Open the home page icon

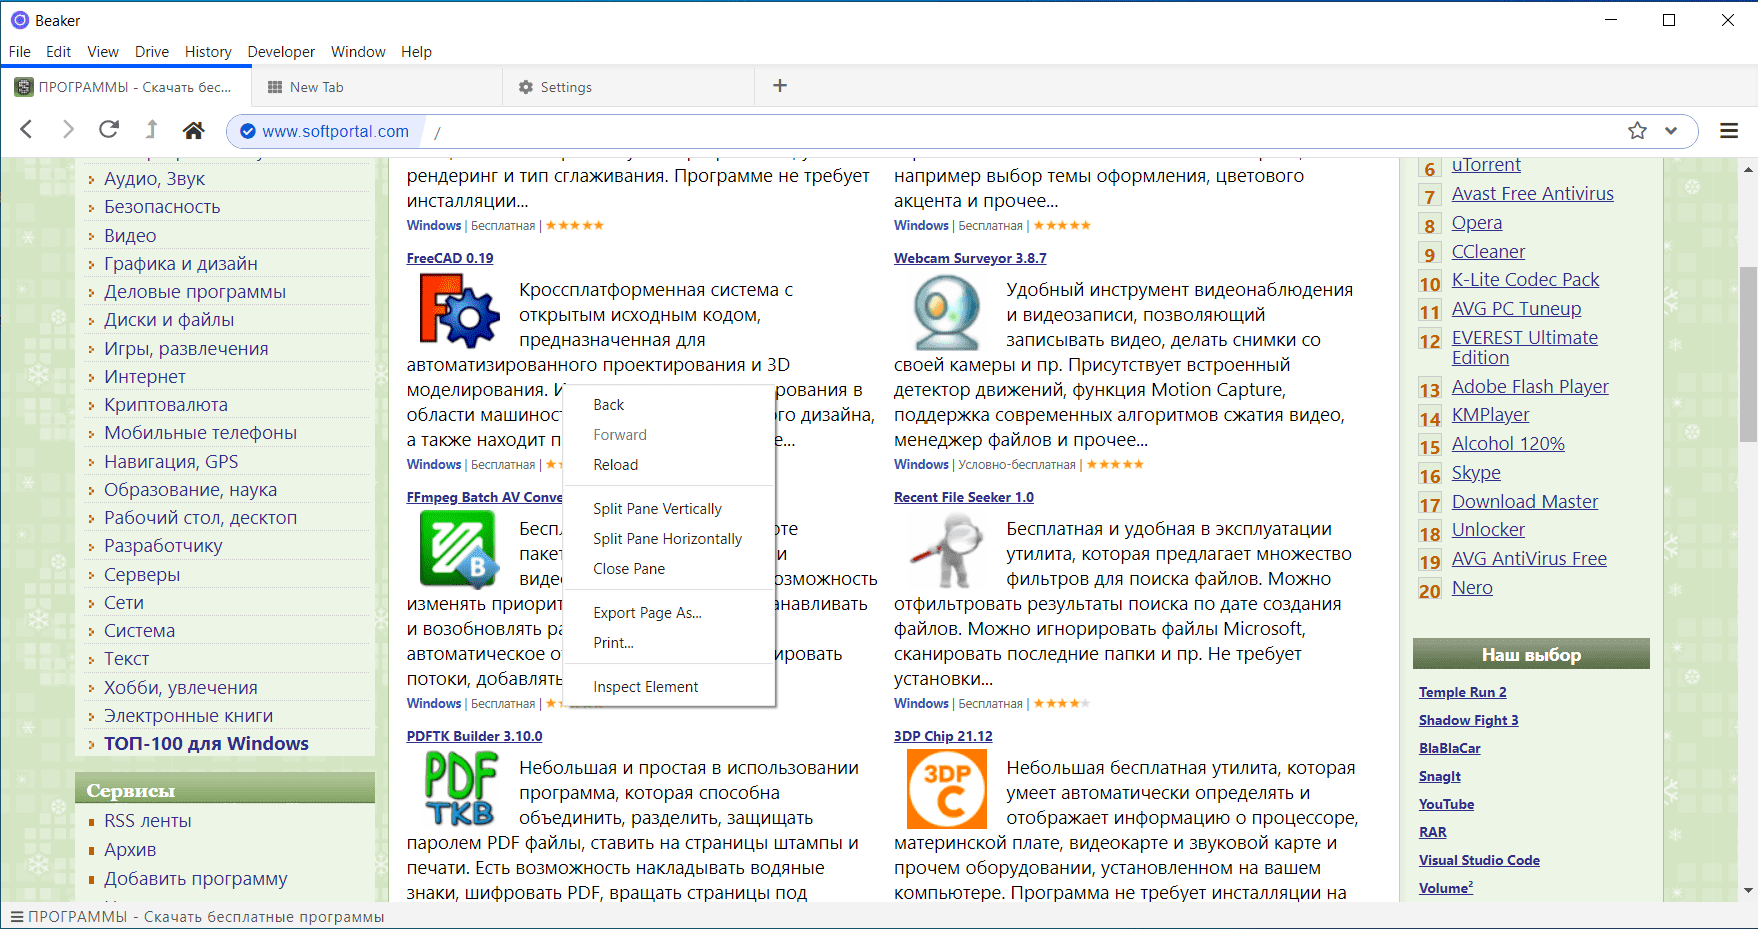pyautogui.click(x=194, y=130)
